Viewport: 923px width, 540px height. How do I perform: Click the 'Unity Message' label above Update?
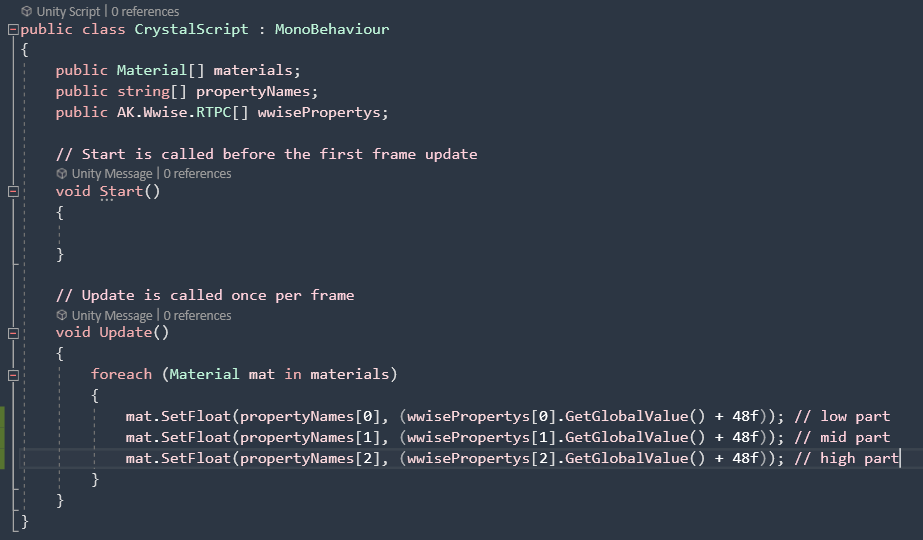pos(112,316)
